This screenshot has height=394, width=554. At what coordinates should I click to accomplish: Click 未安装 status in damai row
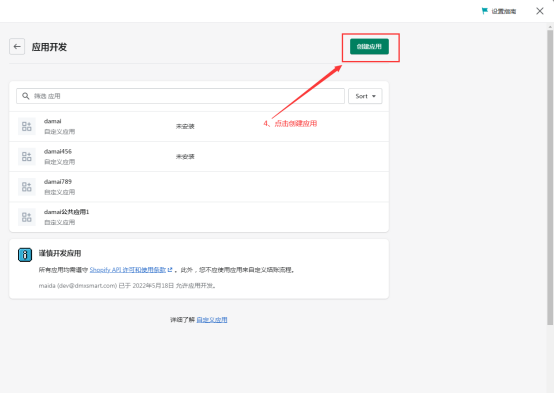point(185,126)
